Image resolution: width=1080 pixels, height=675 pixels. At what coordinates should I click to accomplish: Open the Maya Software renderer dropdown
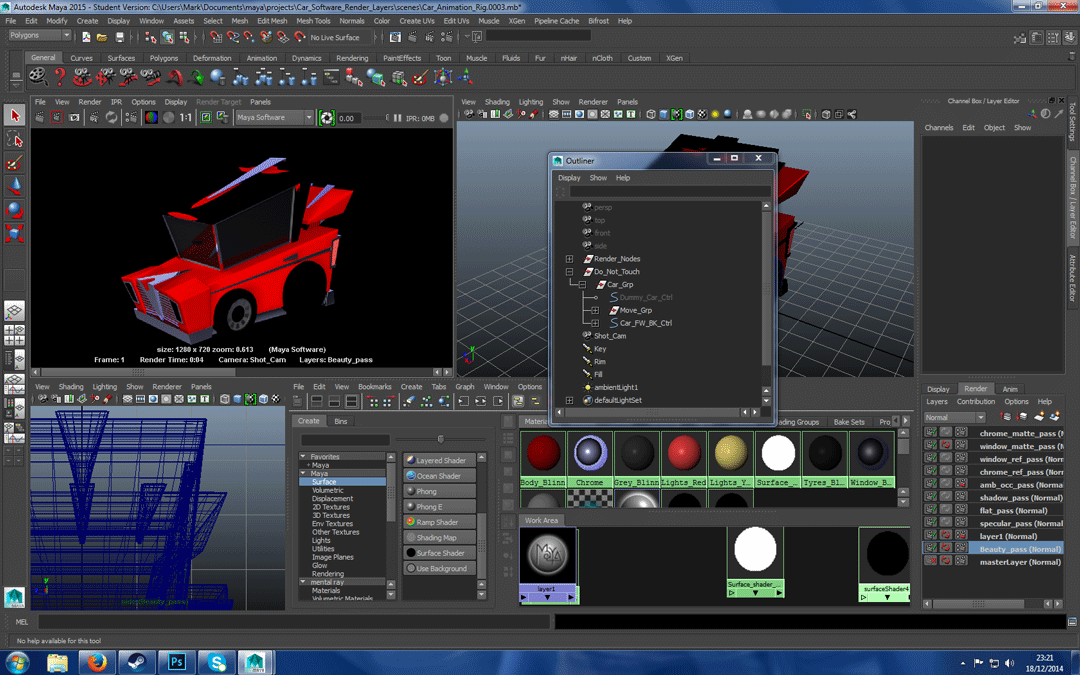coord(274,118)
